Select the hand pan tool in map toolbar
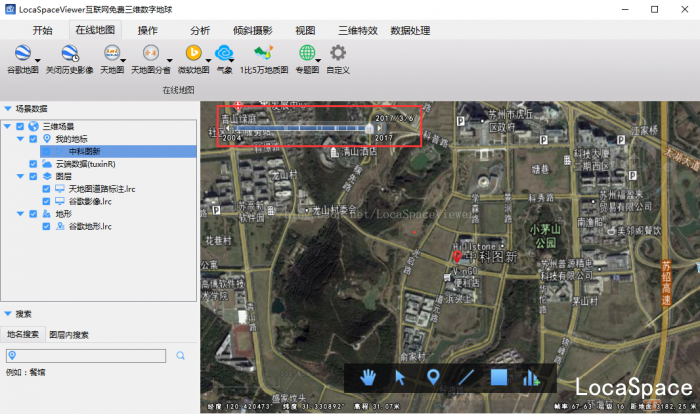The image size is (700, 414). point(368,377)
